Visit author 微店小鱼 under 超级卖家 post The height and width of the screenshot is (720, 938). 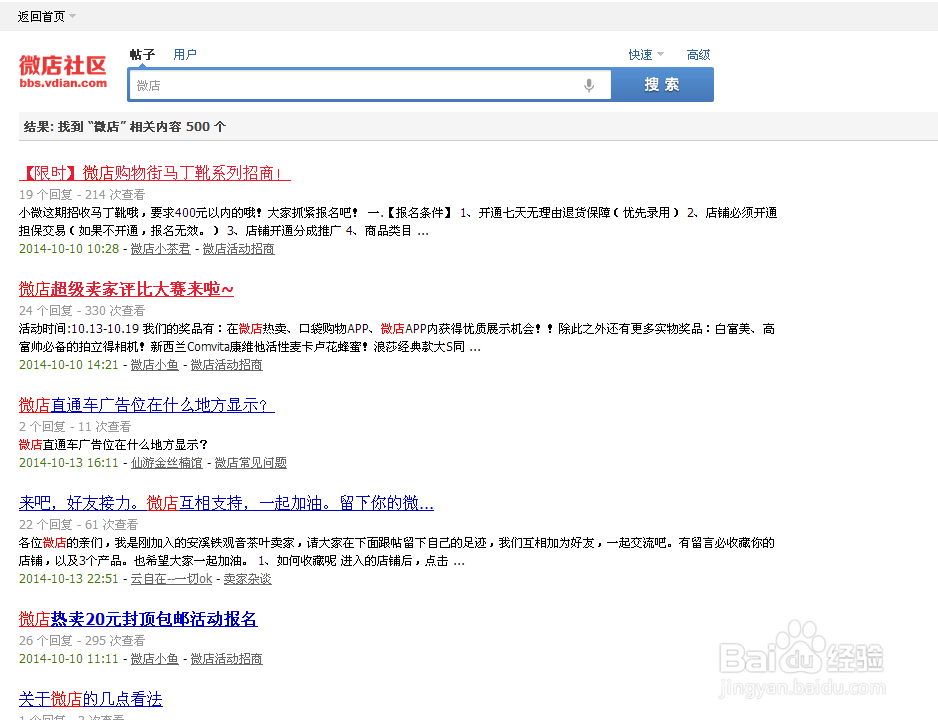[154, 365]
